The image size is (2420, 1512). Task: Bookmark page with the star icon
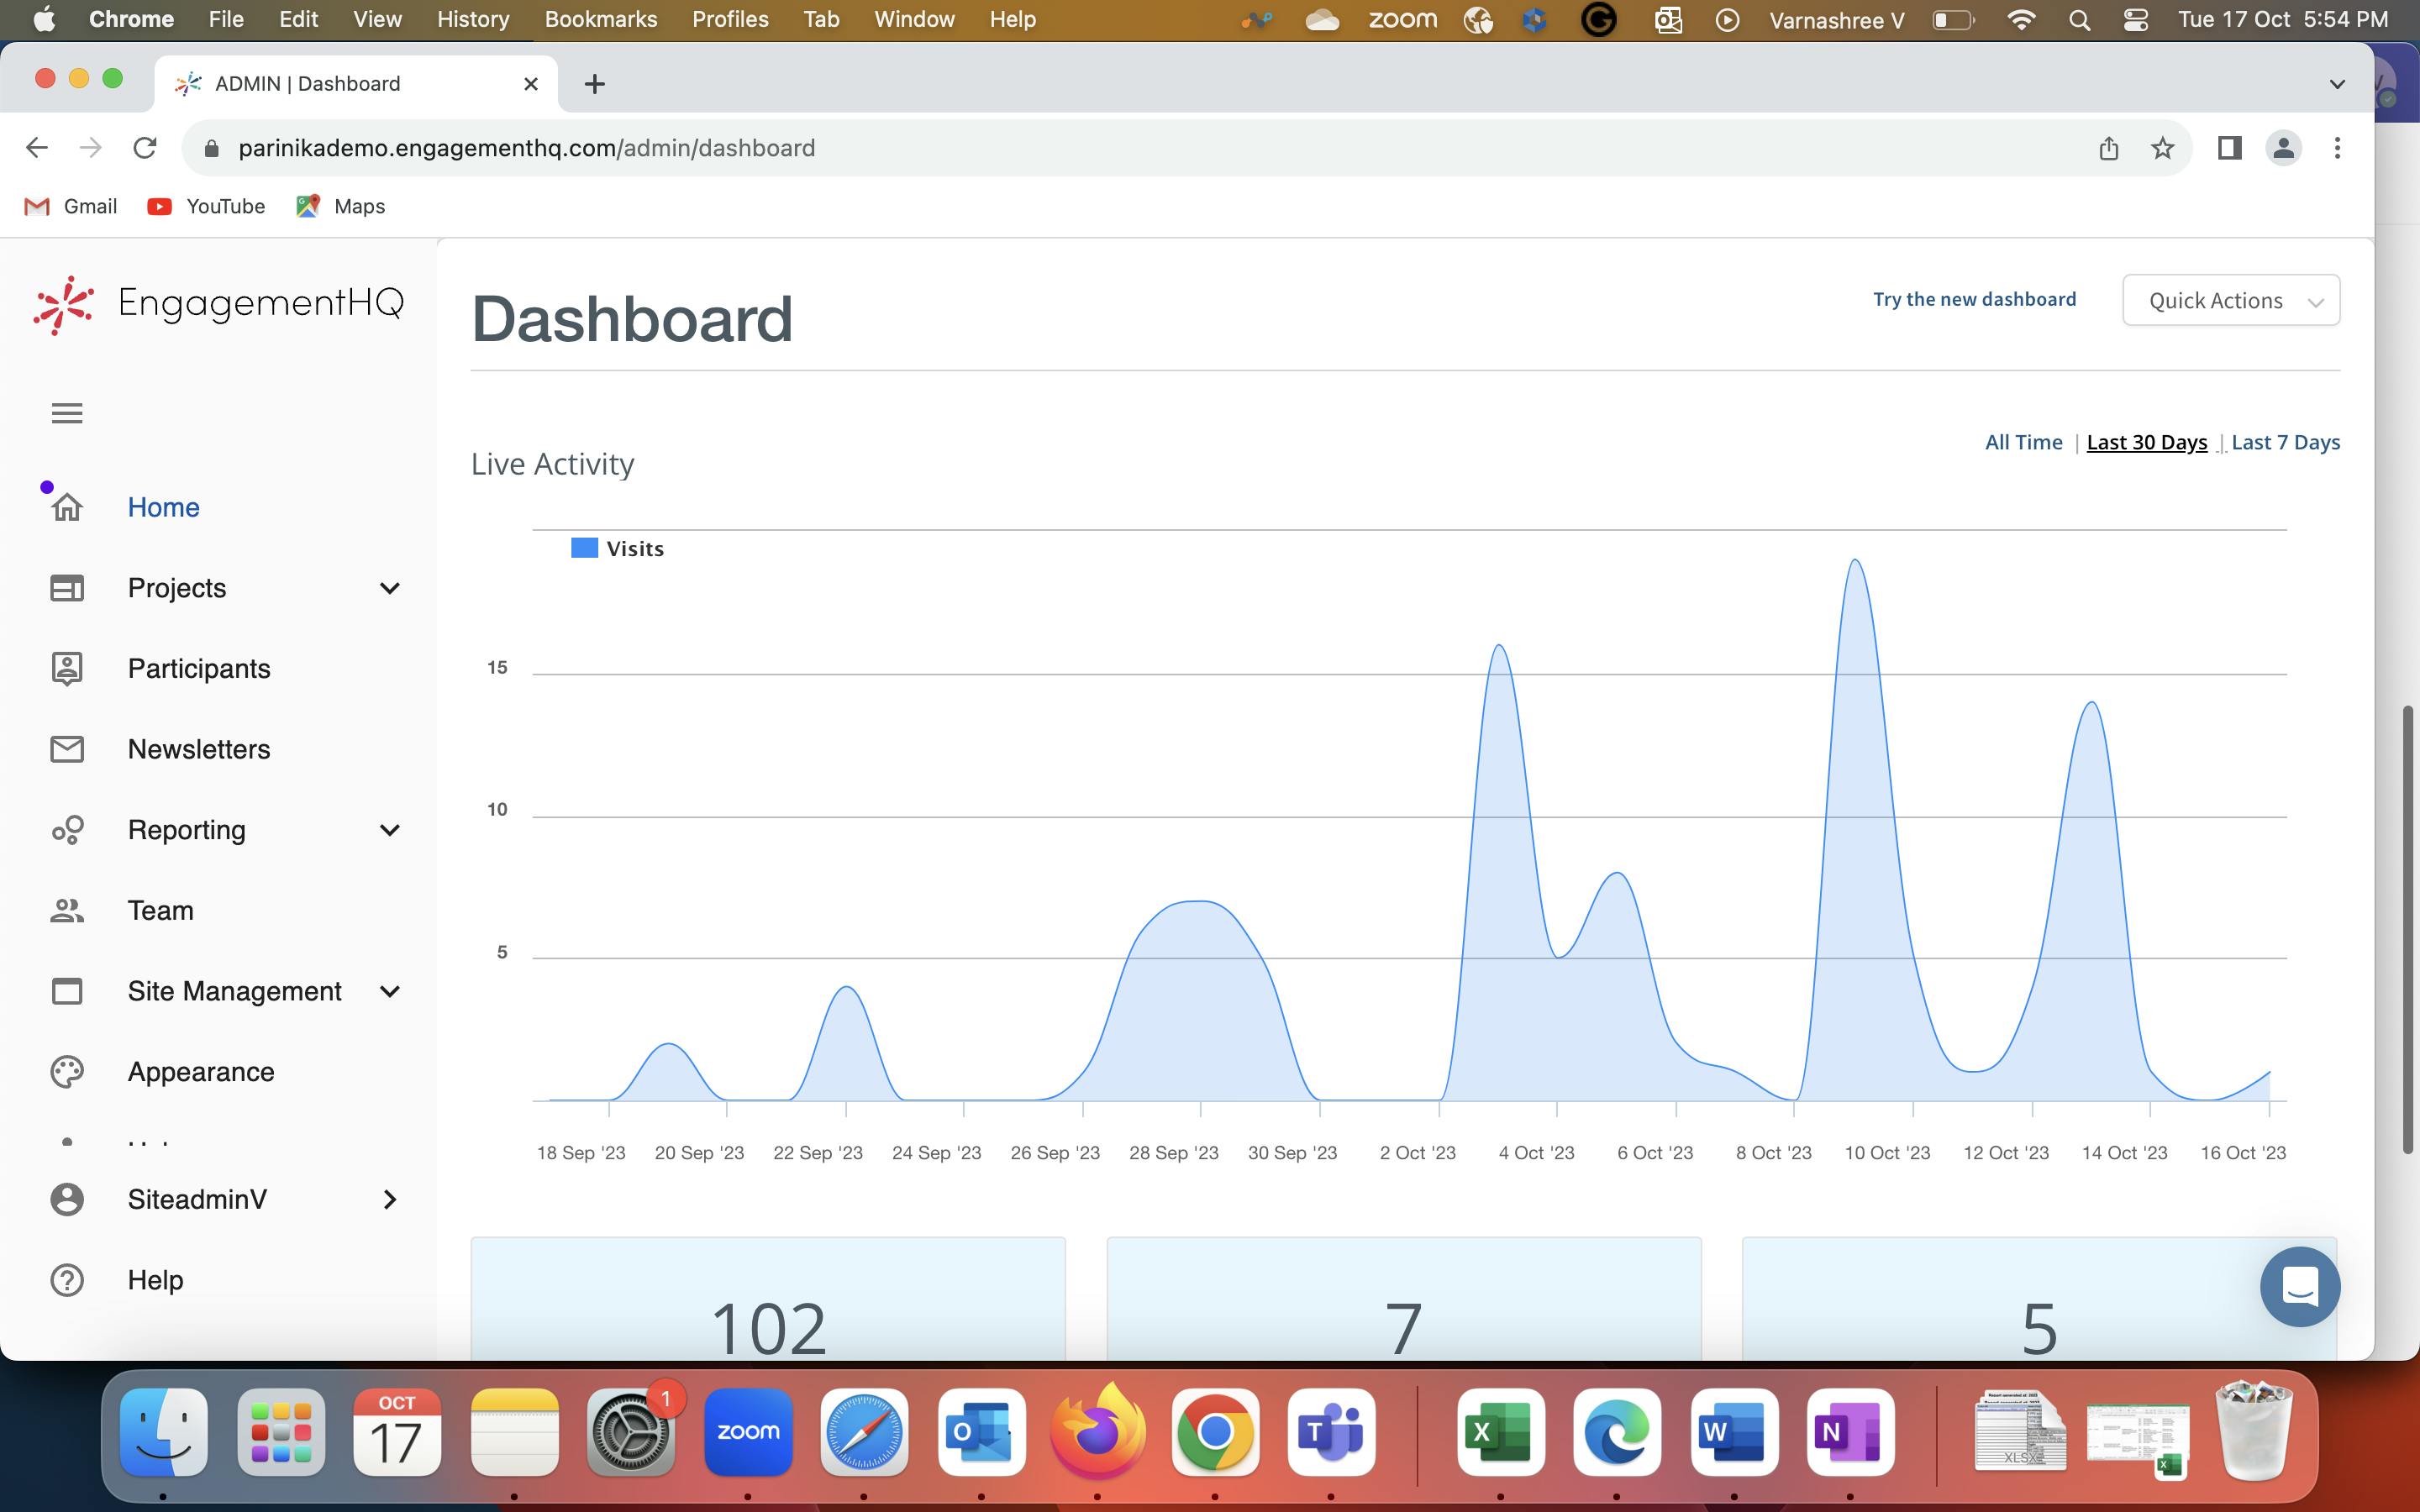(x=2162, y=148)
